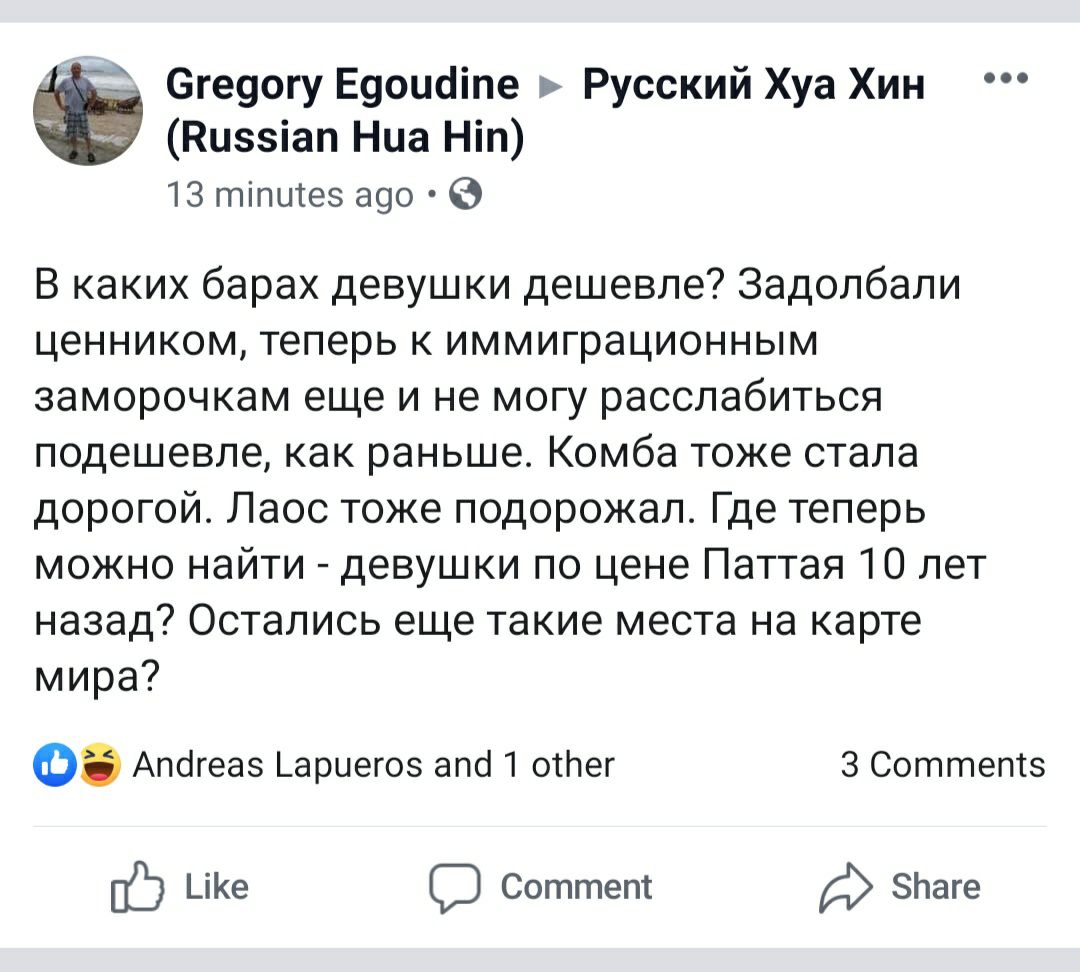
Task: Open Andreas Lapueros name in reactions
Action: coord(273,765)
